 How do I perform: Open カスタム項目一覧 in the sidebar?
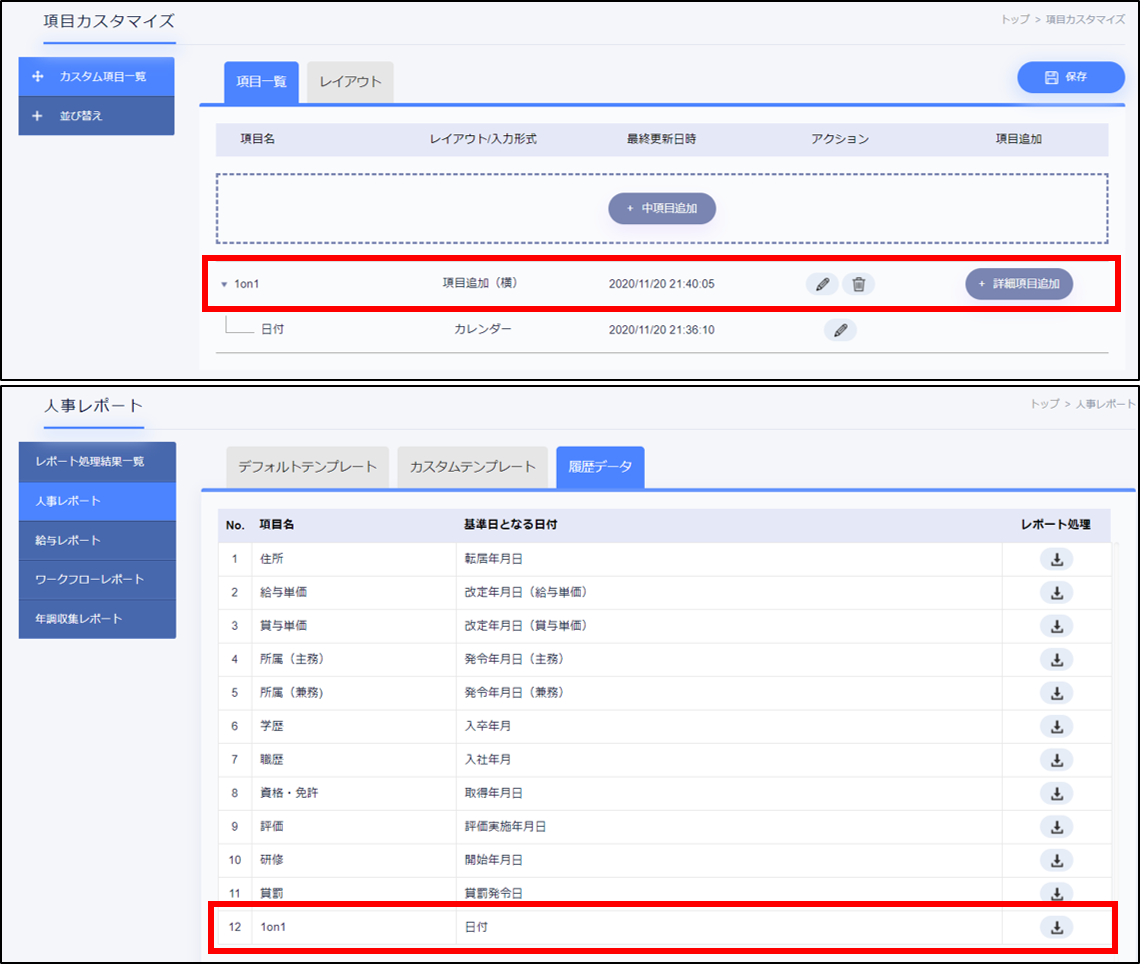coord(96,77)
